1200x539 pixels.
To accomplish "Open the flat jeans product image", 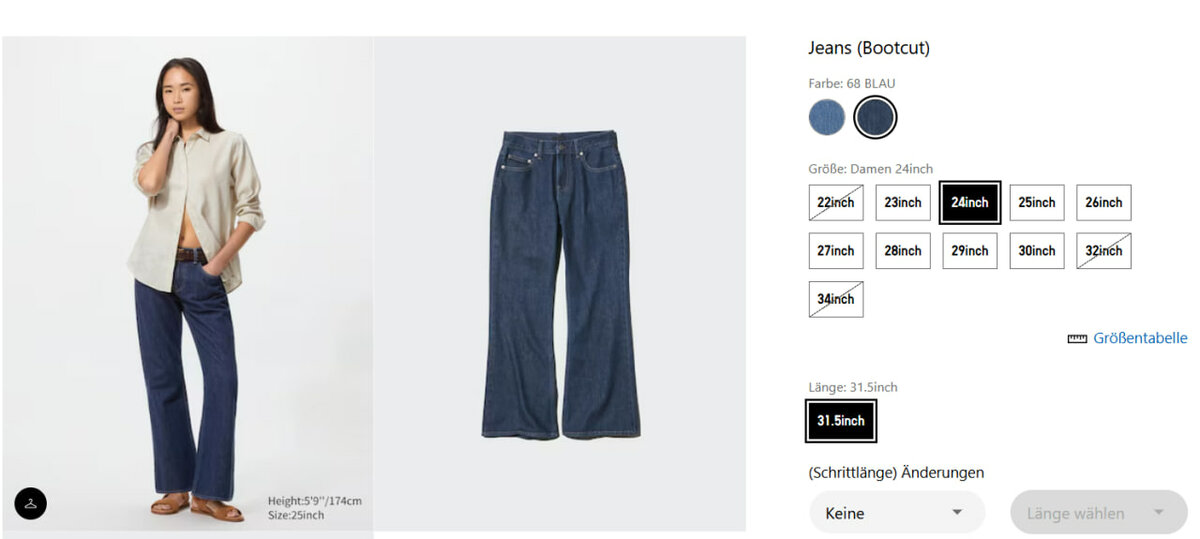I will [x=560, y=284].
